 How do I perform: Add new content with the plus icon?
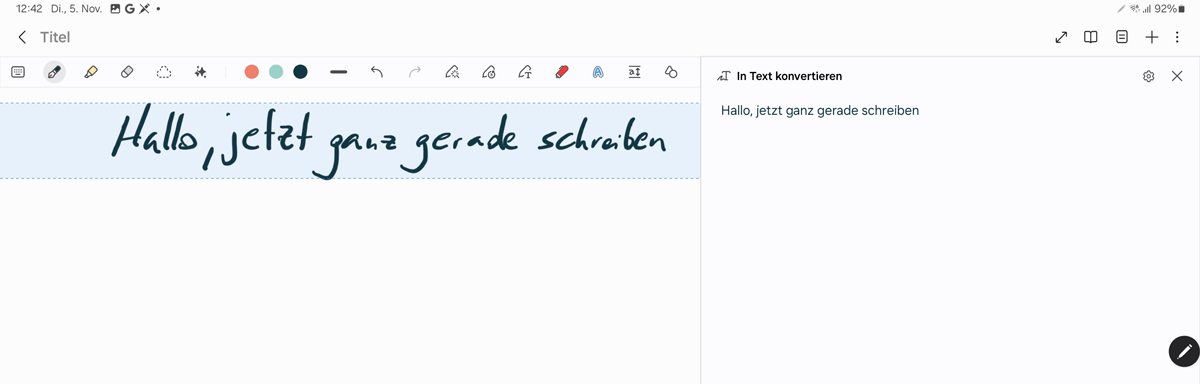coord(1152,37)
